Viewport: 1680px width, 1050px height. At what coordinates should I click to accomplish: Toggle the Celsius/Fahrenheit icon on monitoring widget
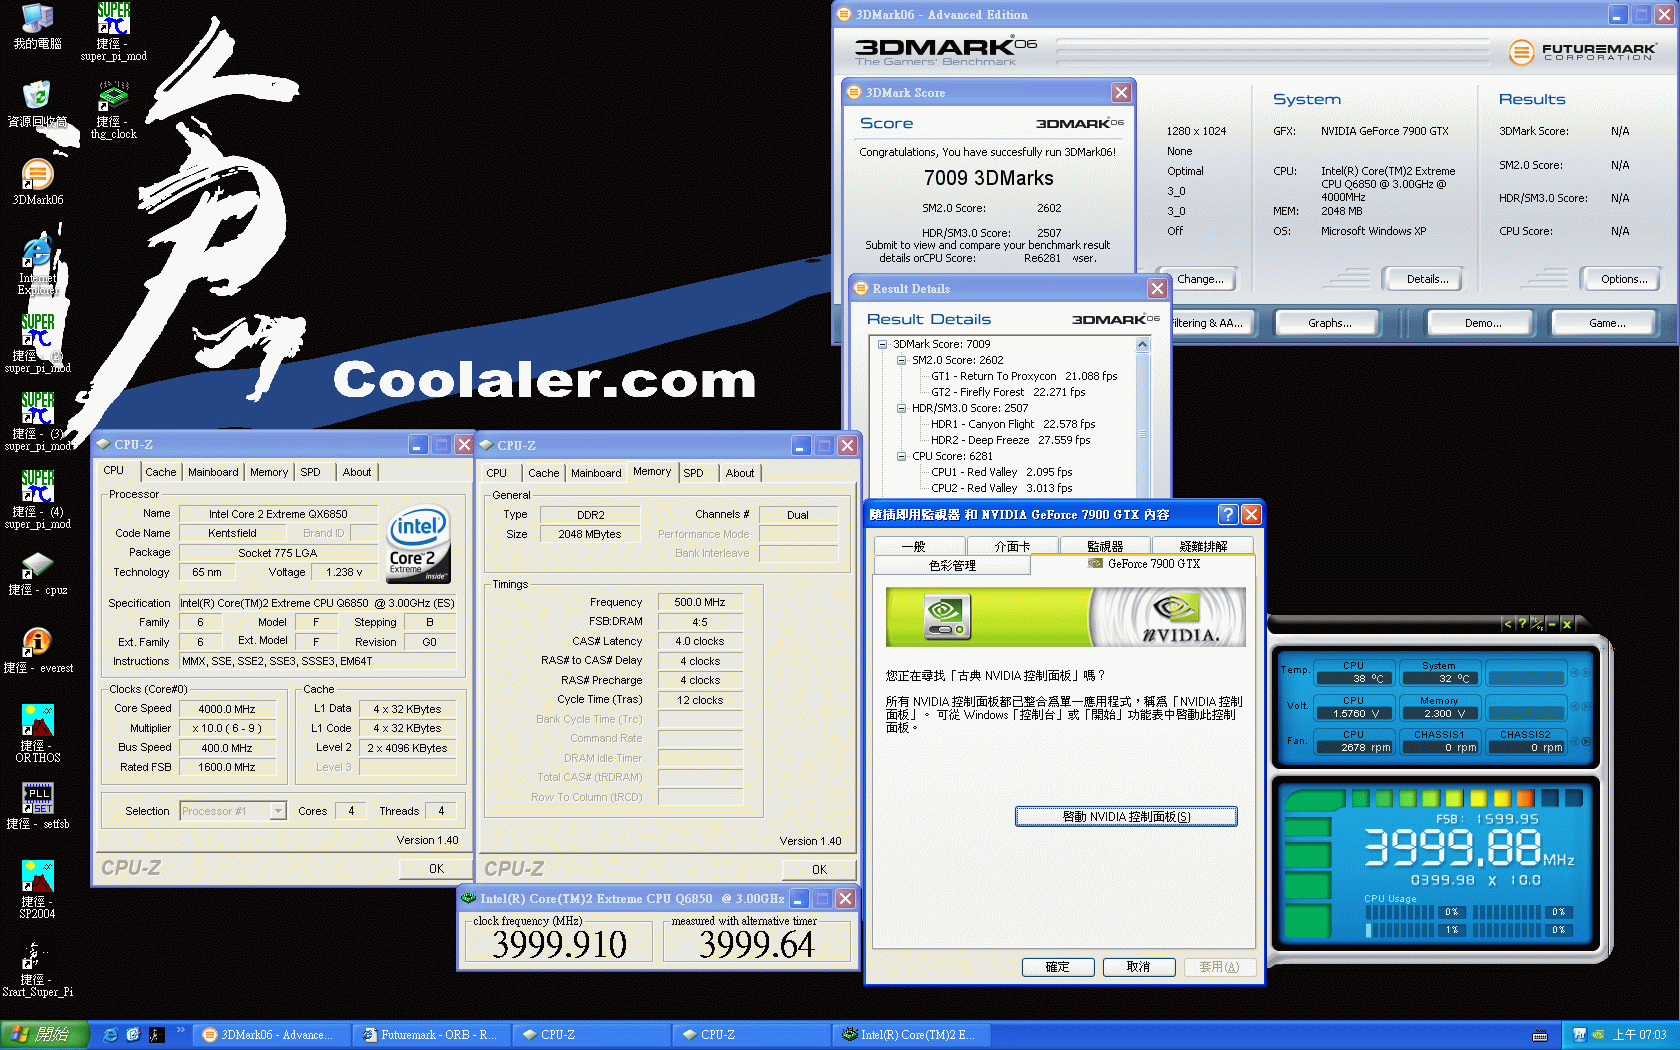pos(1537,624)
